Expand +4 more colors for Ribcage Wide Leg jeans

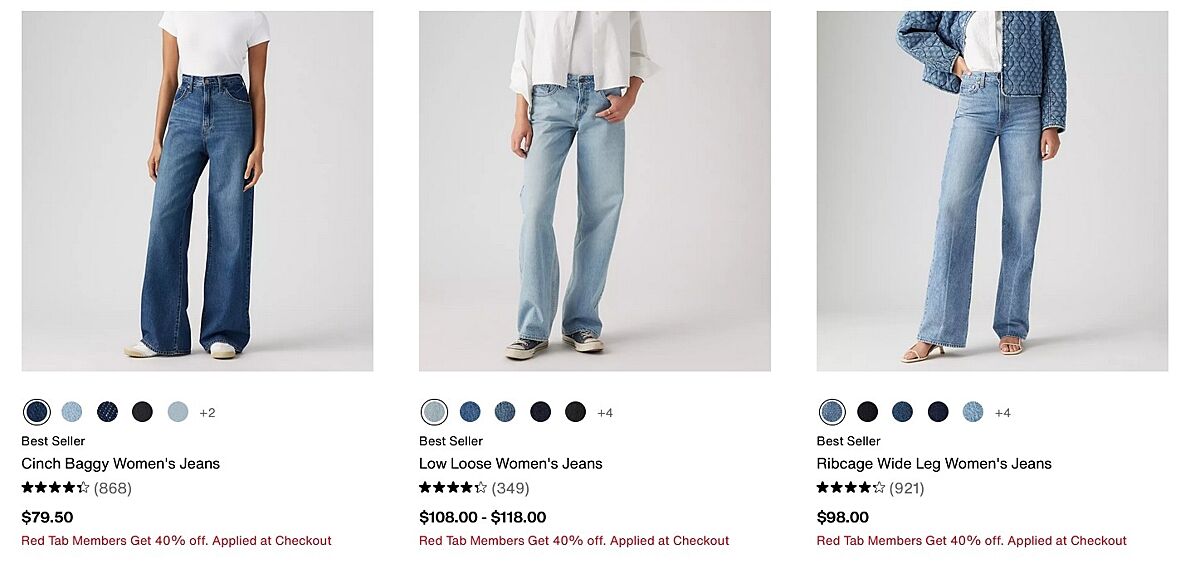(x=1002, y=413)
